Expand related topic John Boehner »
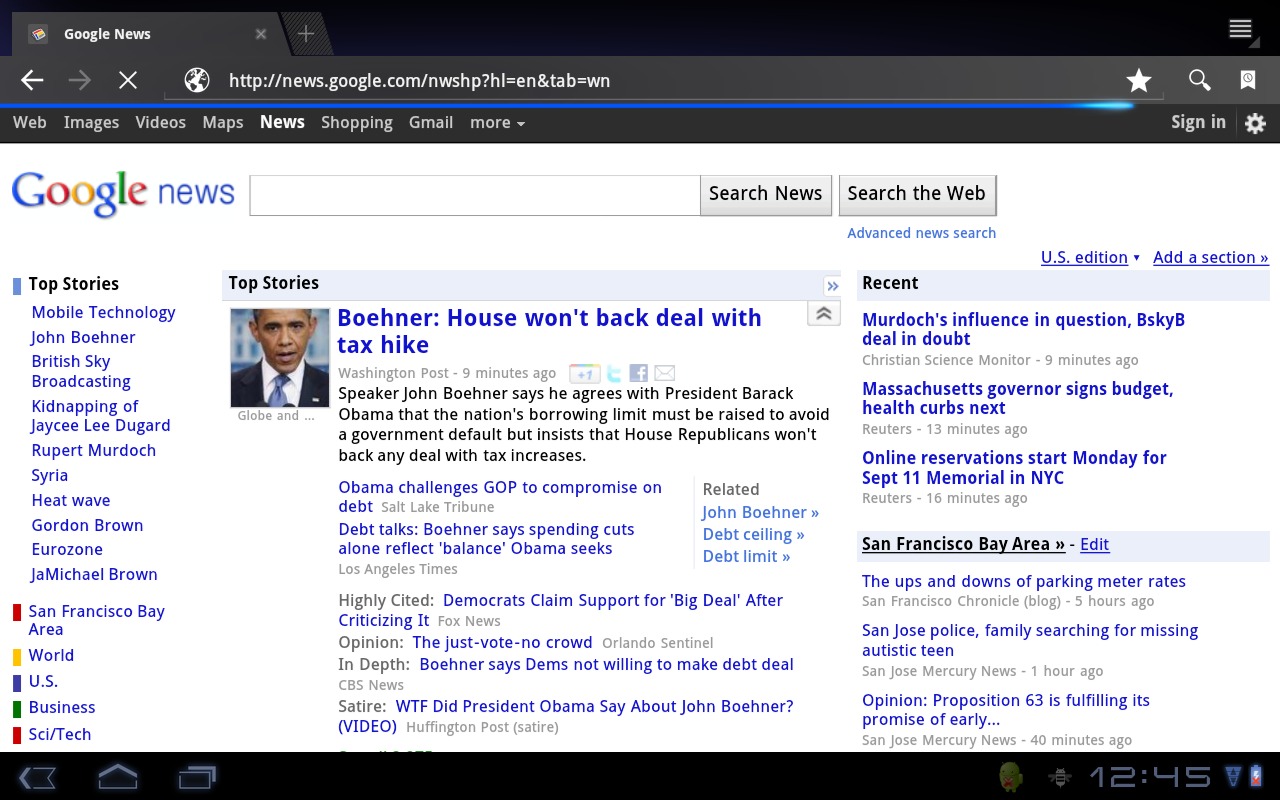Screen dimensions: 1280x800 (760, 512)
